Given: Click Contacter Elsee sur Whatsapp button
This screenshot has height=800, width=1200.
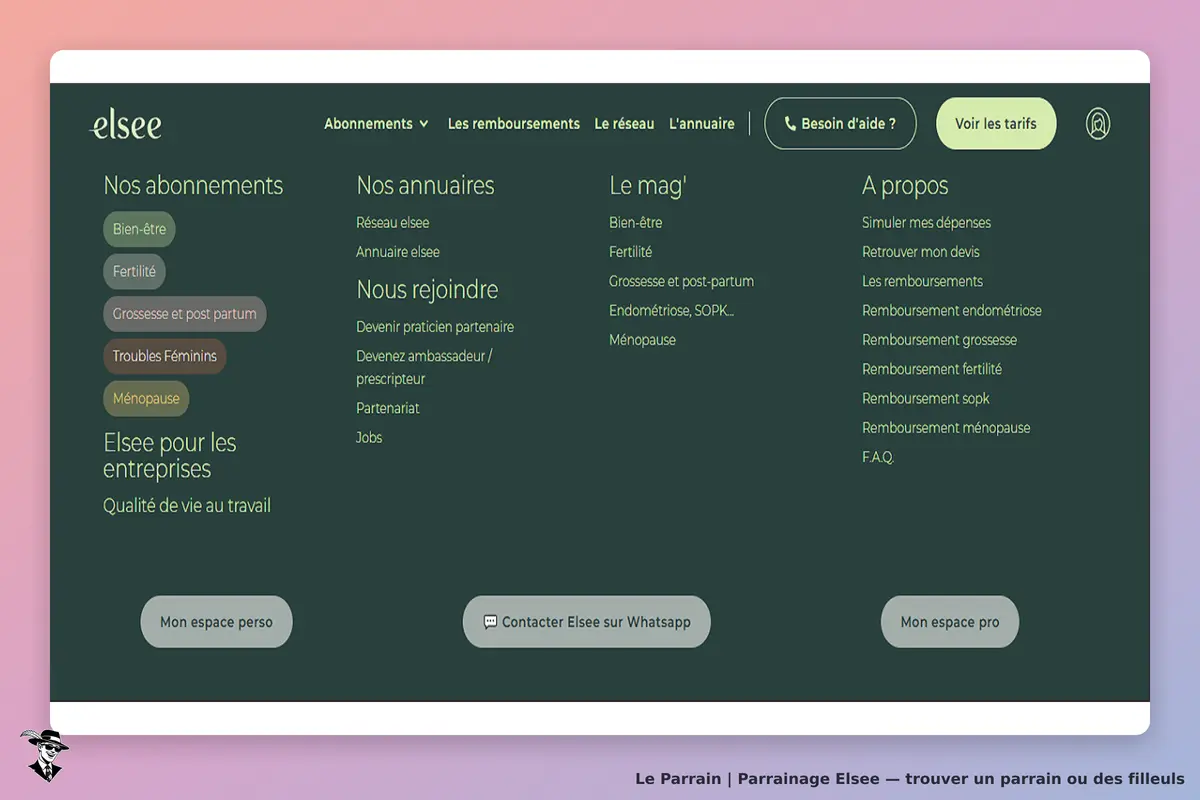Looking at the screenshot, I should pos(587,622).
